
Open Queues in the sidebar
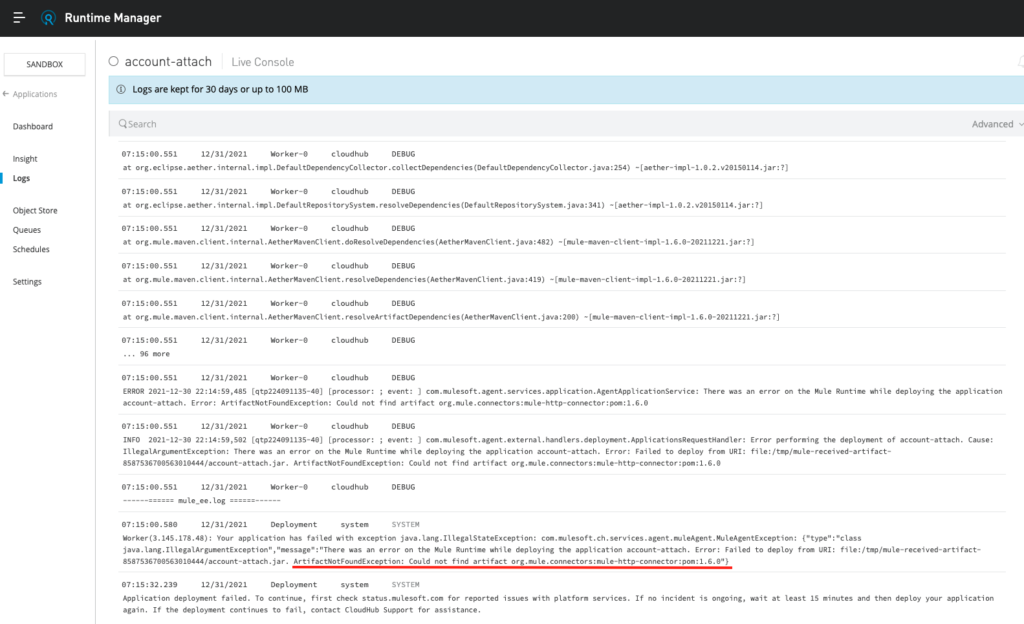[x=26, y=230]
